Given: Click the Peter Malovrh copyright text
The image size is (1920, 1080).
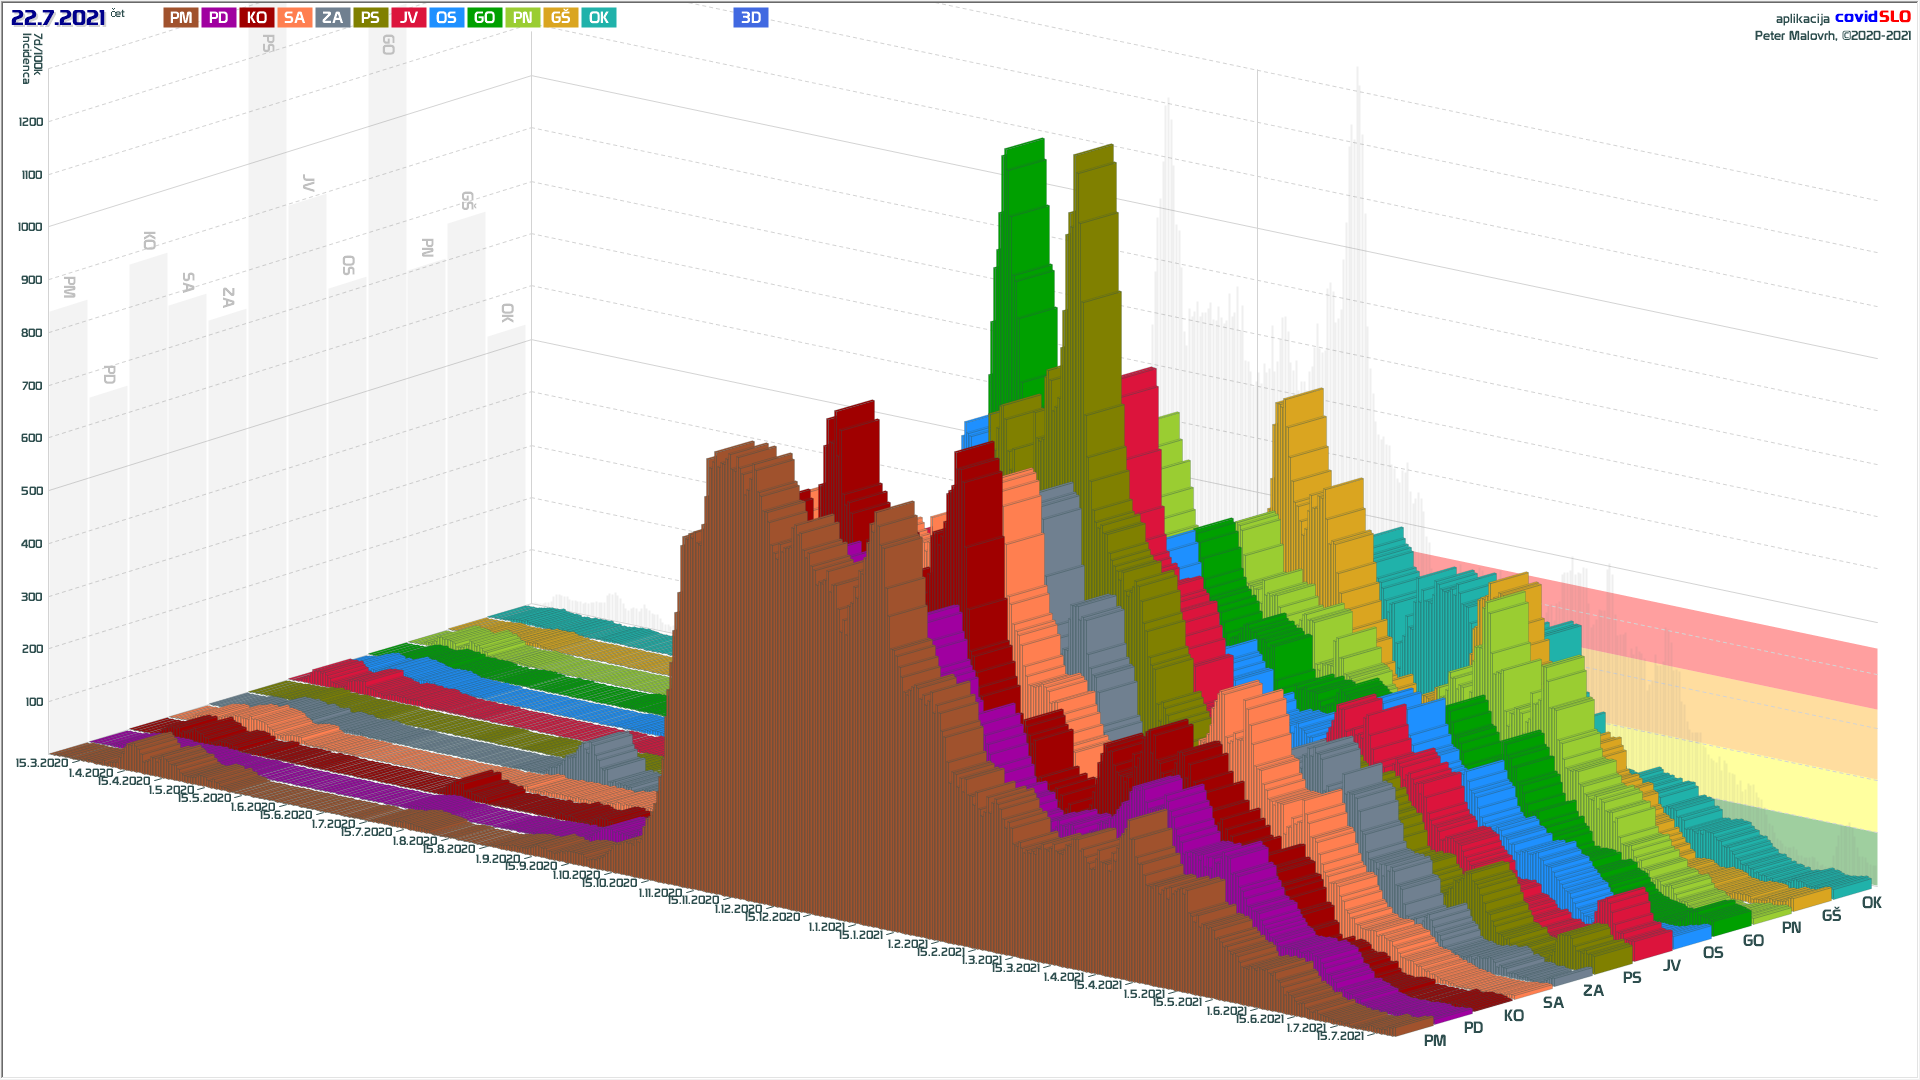Looking at the screenshot, I should [1832, 36].
